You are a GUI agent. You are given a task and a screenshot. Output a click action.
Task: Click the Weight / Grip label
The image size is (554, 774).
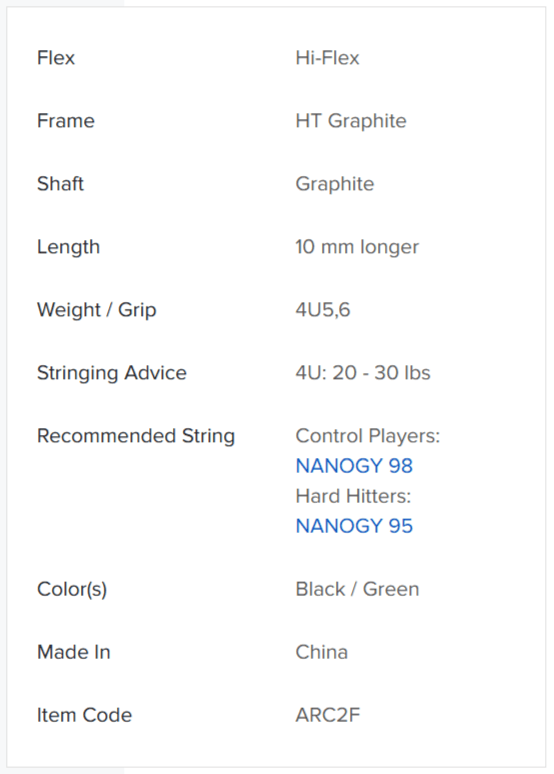point(97,310)
